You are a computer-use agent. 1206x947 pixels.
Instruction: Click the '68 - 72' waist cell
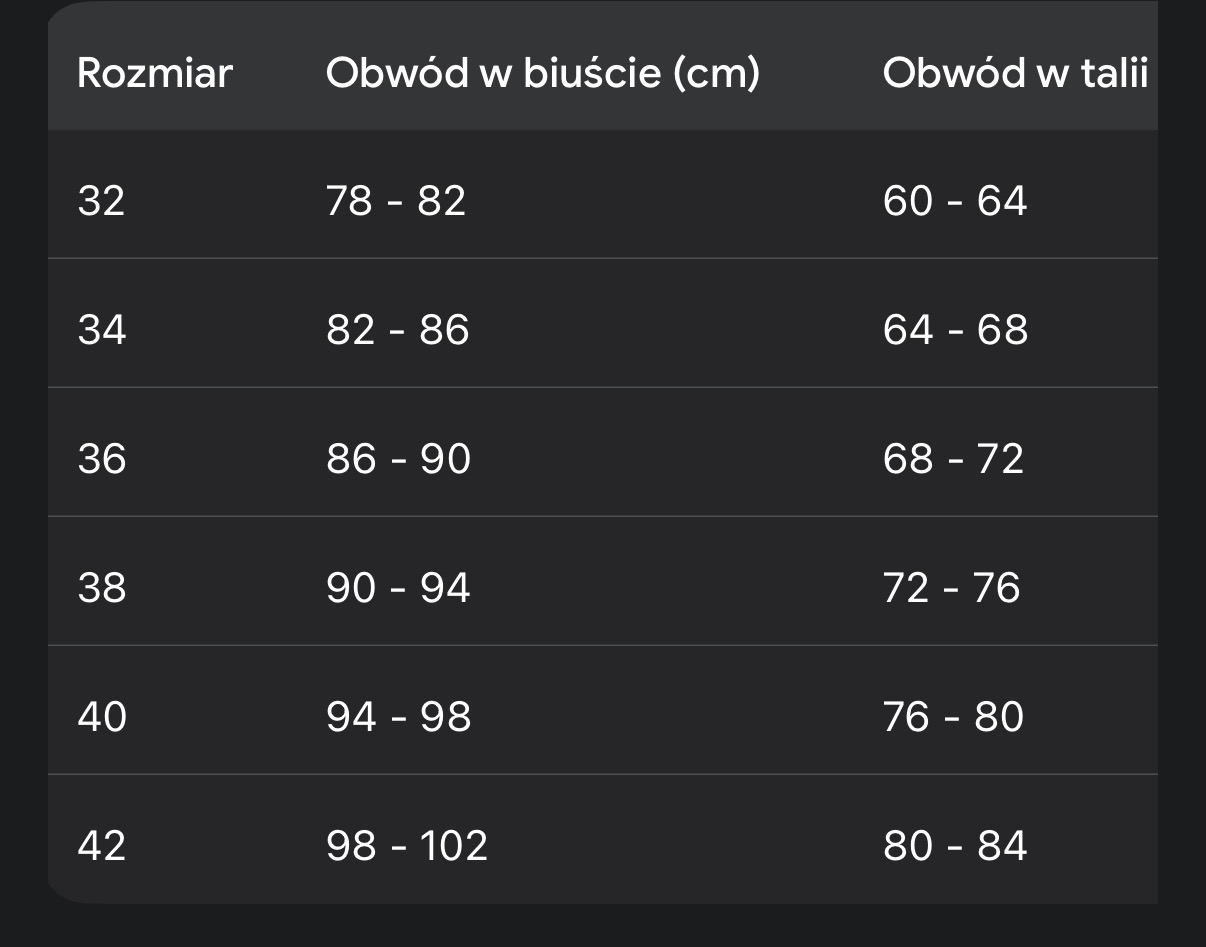point(953,459)
